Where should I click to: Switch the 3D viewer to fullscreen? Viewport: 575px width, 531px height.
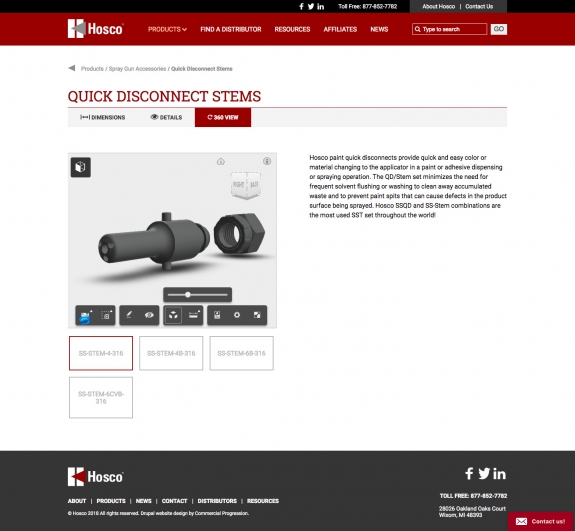coord(257,315)
